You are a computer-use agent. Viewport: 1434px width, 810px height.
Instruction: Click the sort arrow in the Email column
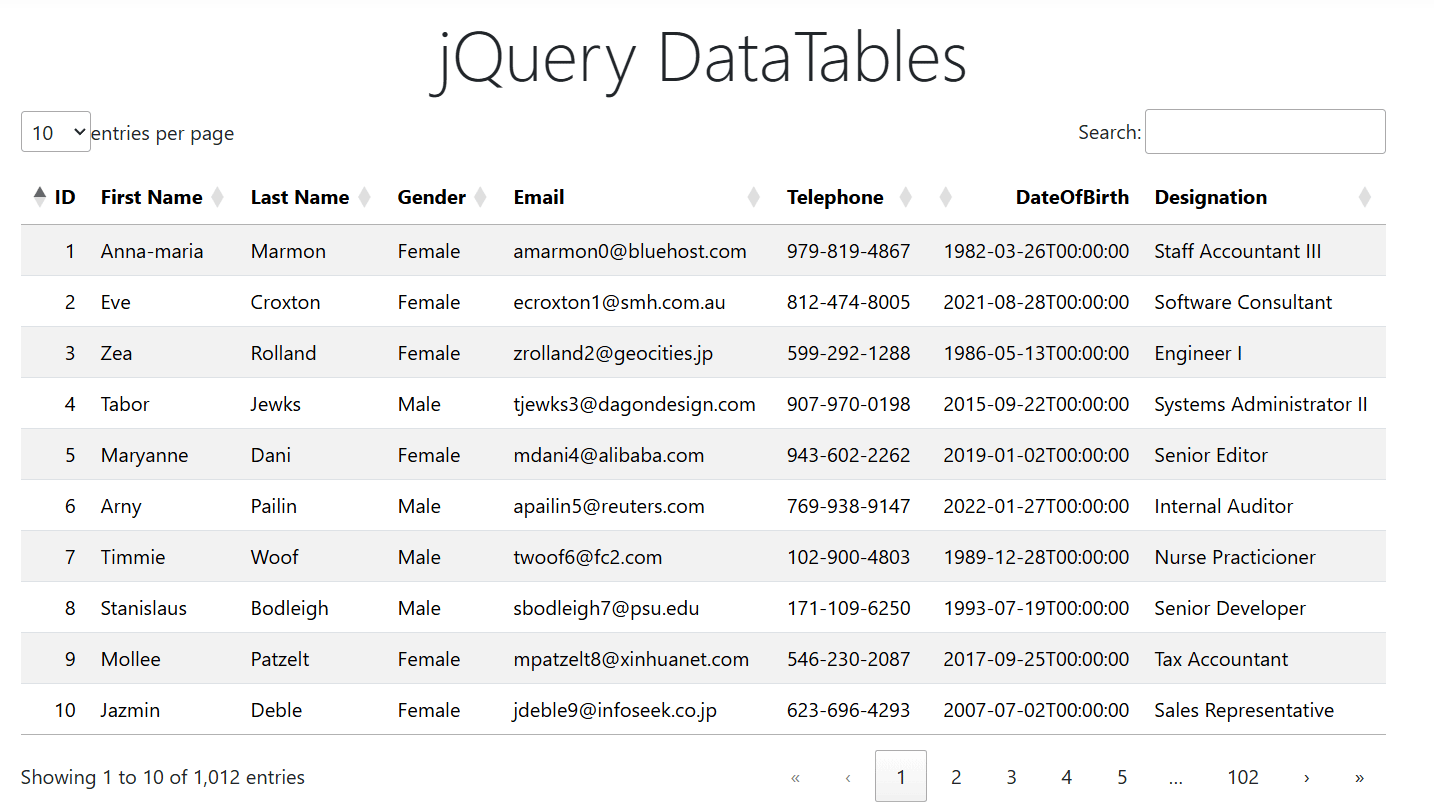(x=753, y=197)
